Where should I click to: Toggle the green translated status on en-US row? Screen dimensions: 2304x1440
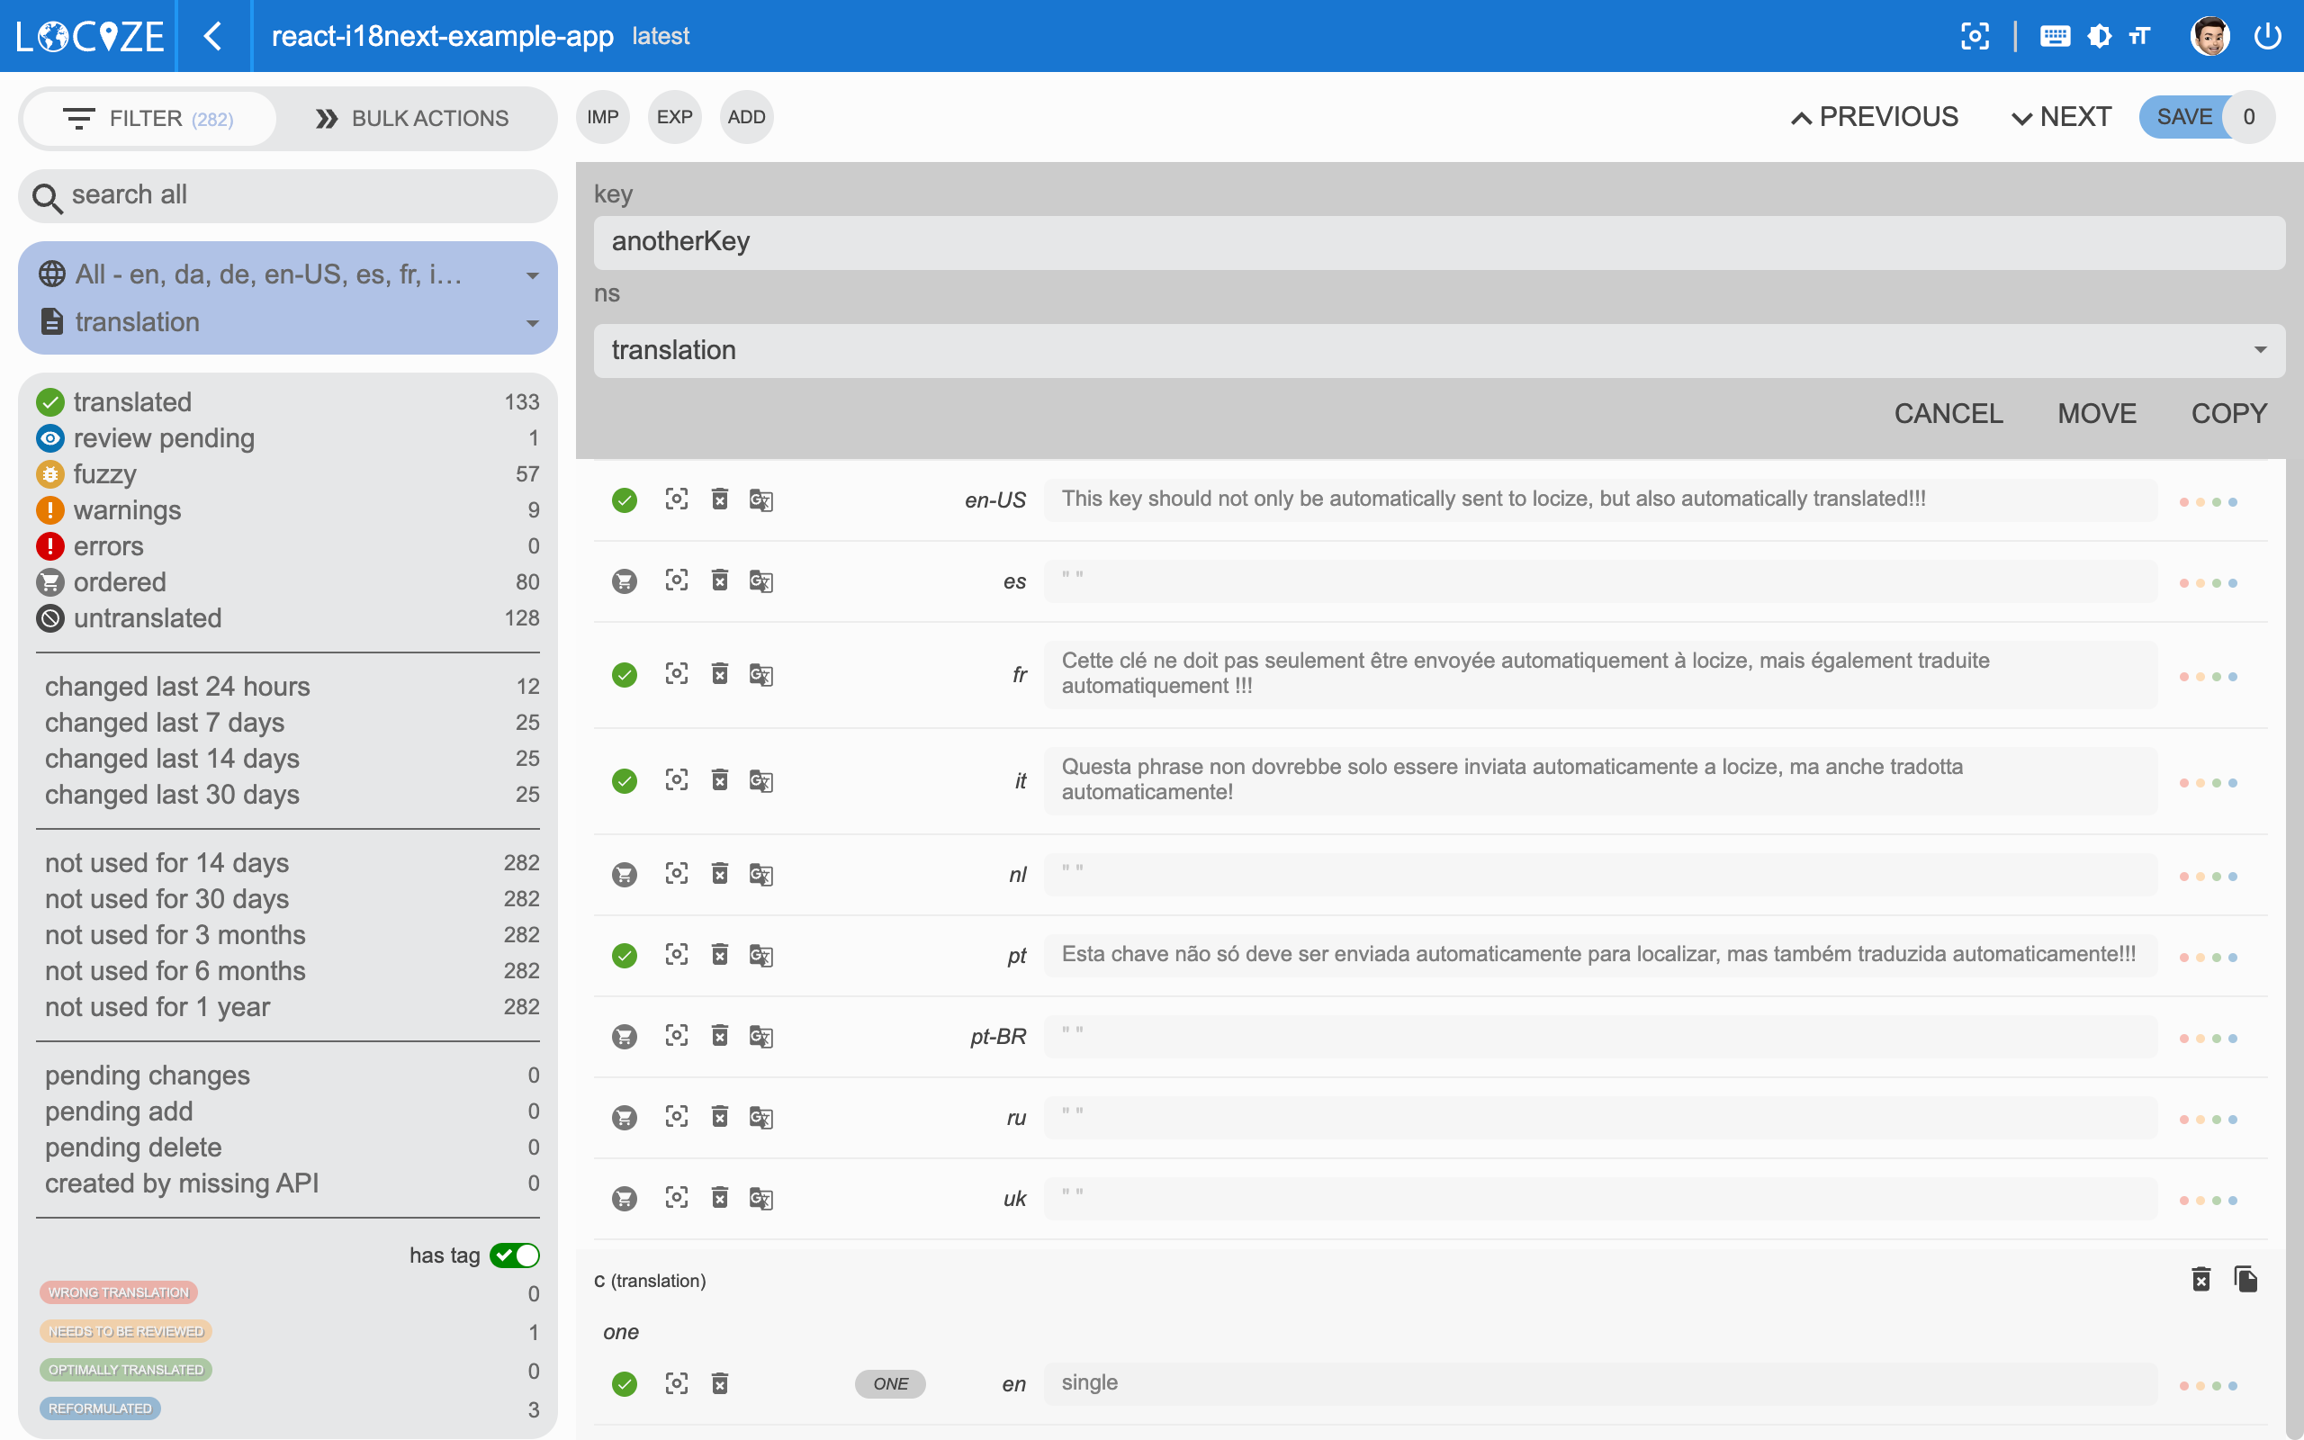pos(625,500)
